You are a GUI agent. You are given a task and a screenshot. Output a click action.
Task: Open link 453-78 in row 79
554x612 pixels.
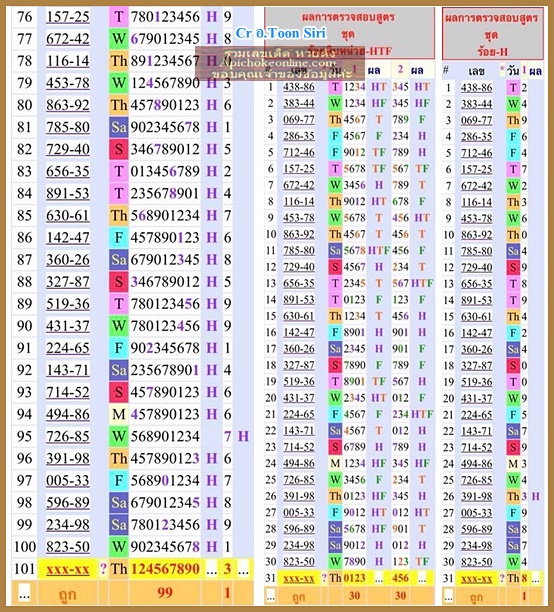pyautogui.click(x=68, y=83)
